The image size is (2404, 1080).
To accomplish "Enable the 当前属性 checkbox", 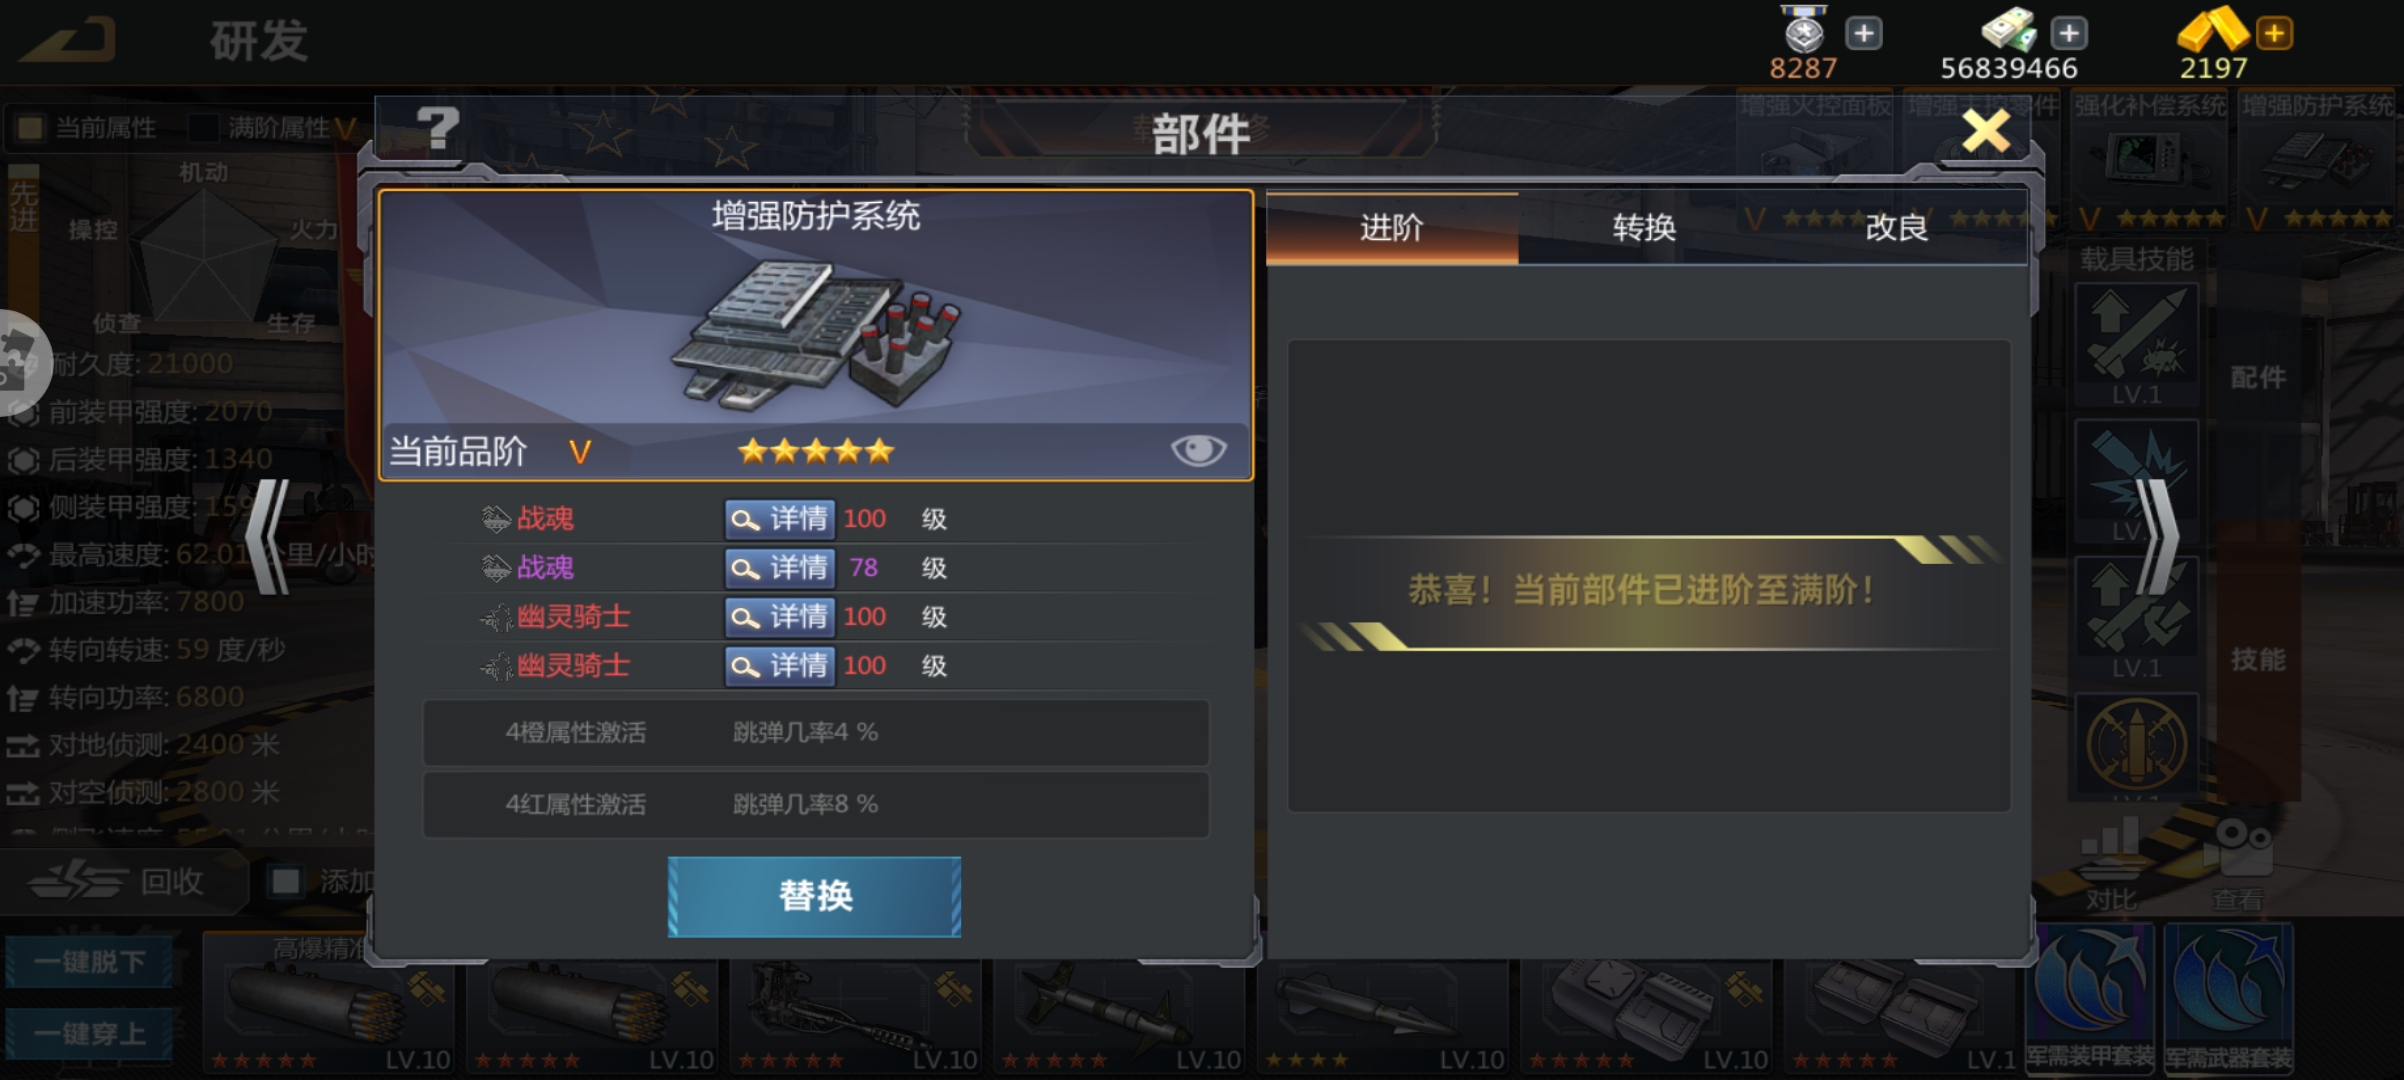I will pos(30,128).
